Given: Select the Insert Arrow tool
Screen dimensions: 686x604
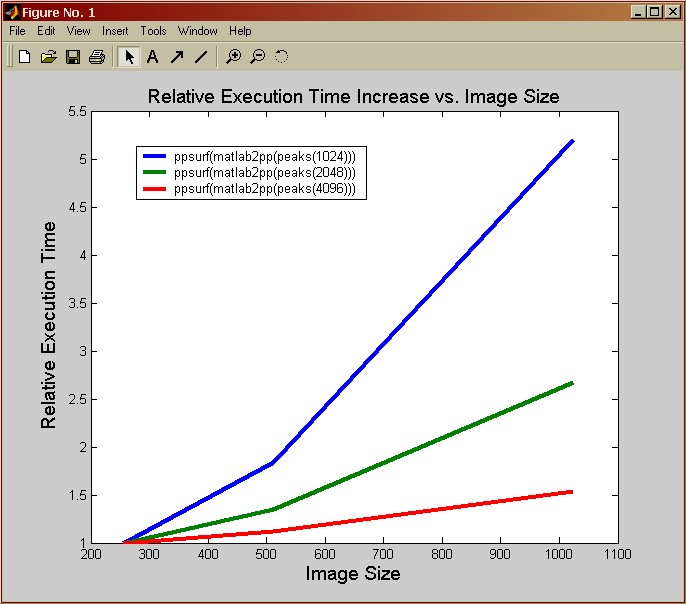Looking at the screenshot, I should coord(177,57).
